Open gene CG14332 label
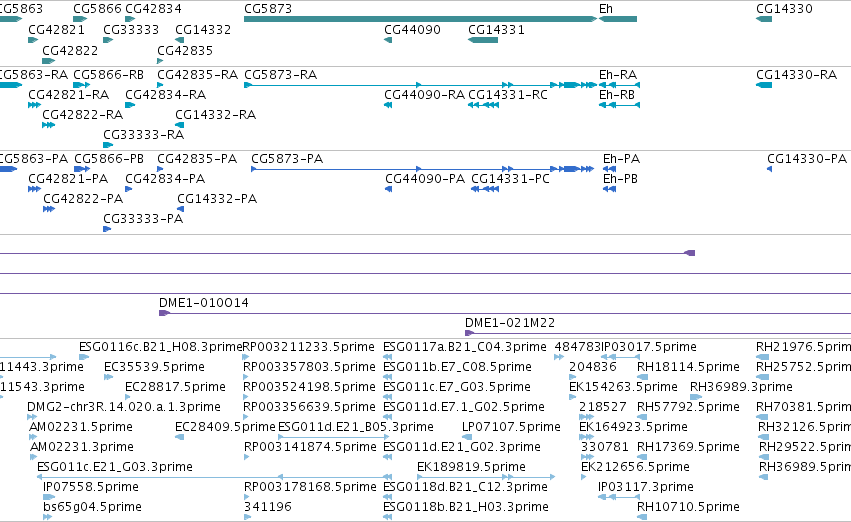Viewport: 851px width, 522px height. (x=203, y=30)
